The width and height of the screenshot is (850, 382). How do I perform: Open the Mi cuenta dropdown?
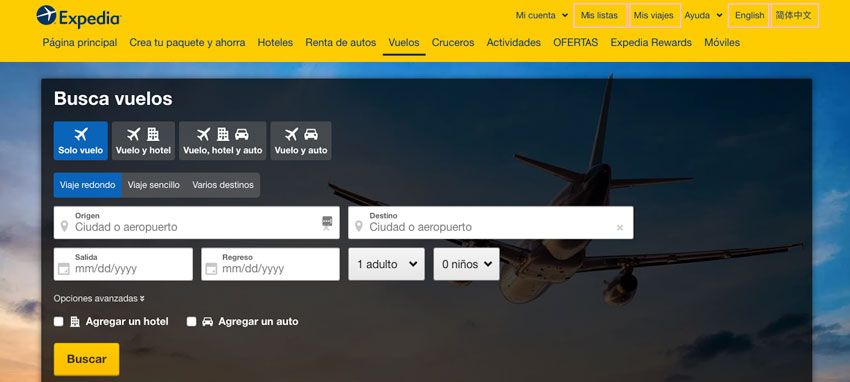tap(542, 16)
